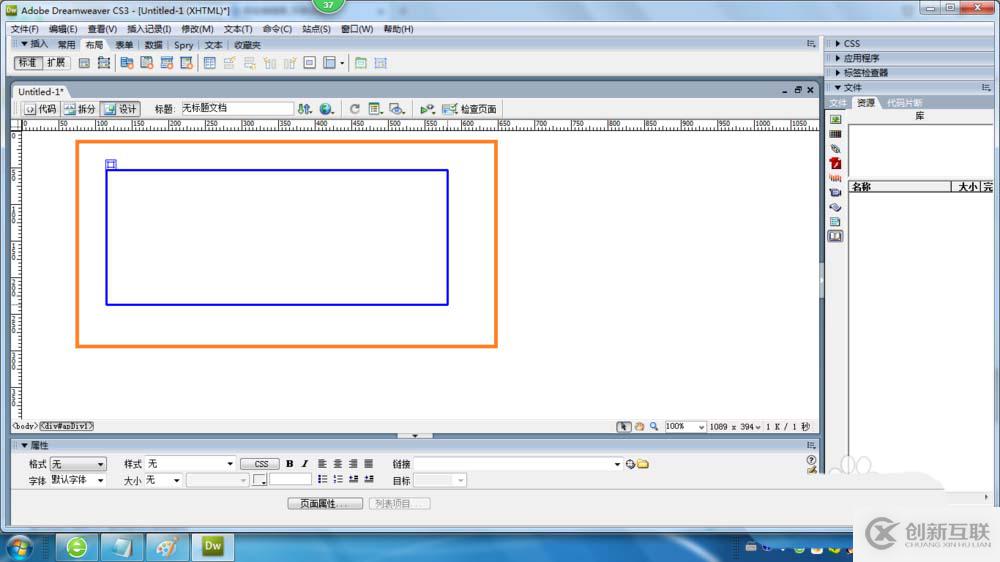1000x562 pixels.
Task: Toggle Italic formatting
Action: (x=305, y=464)
